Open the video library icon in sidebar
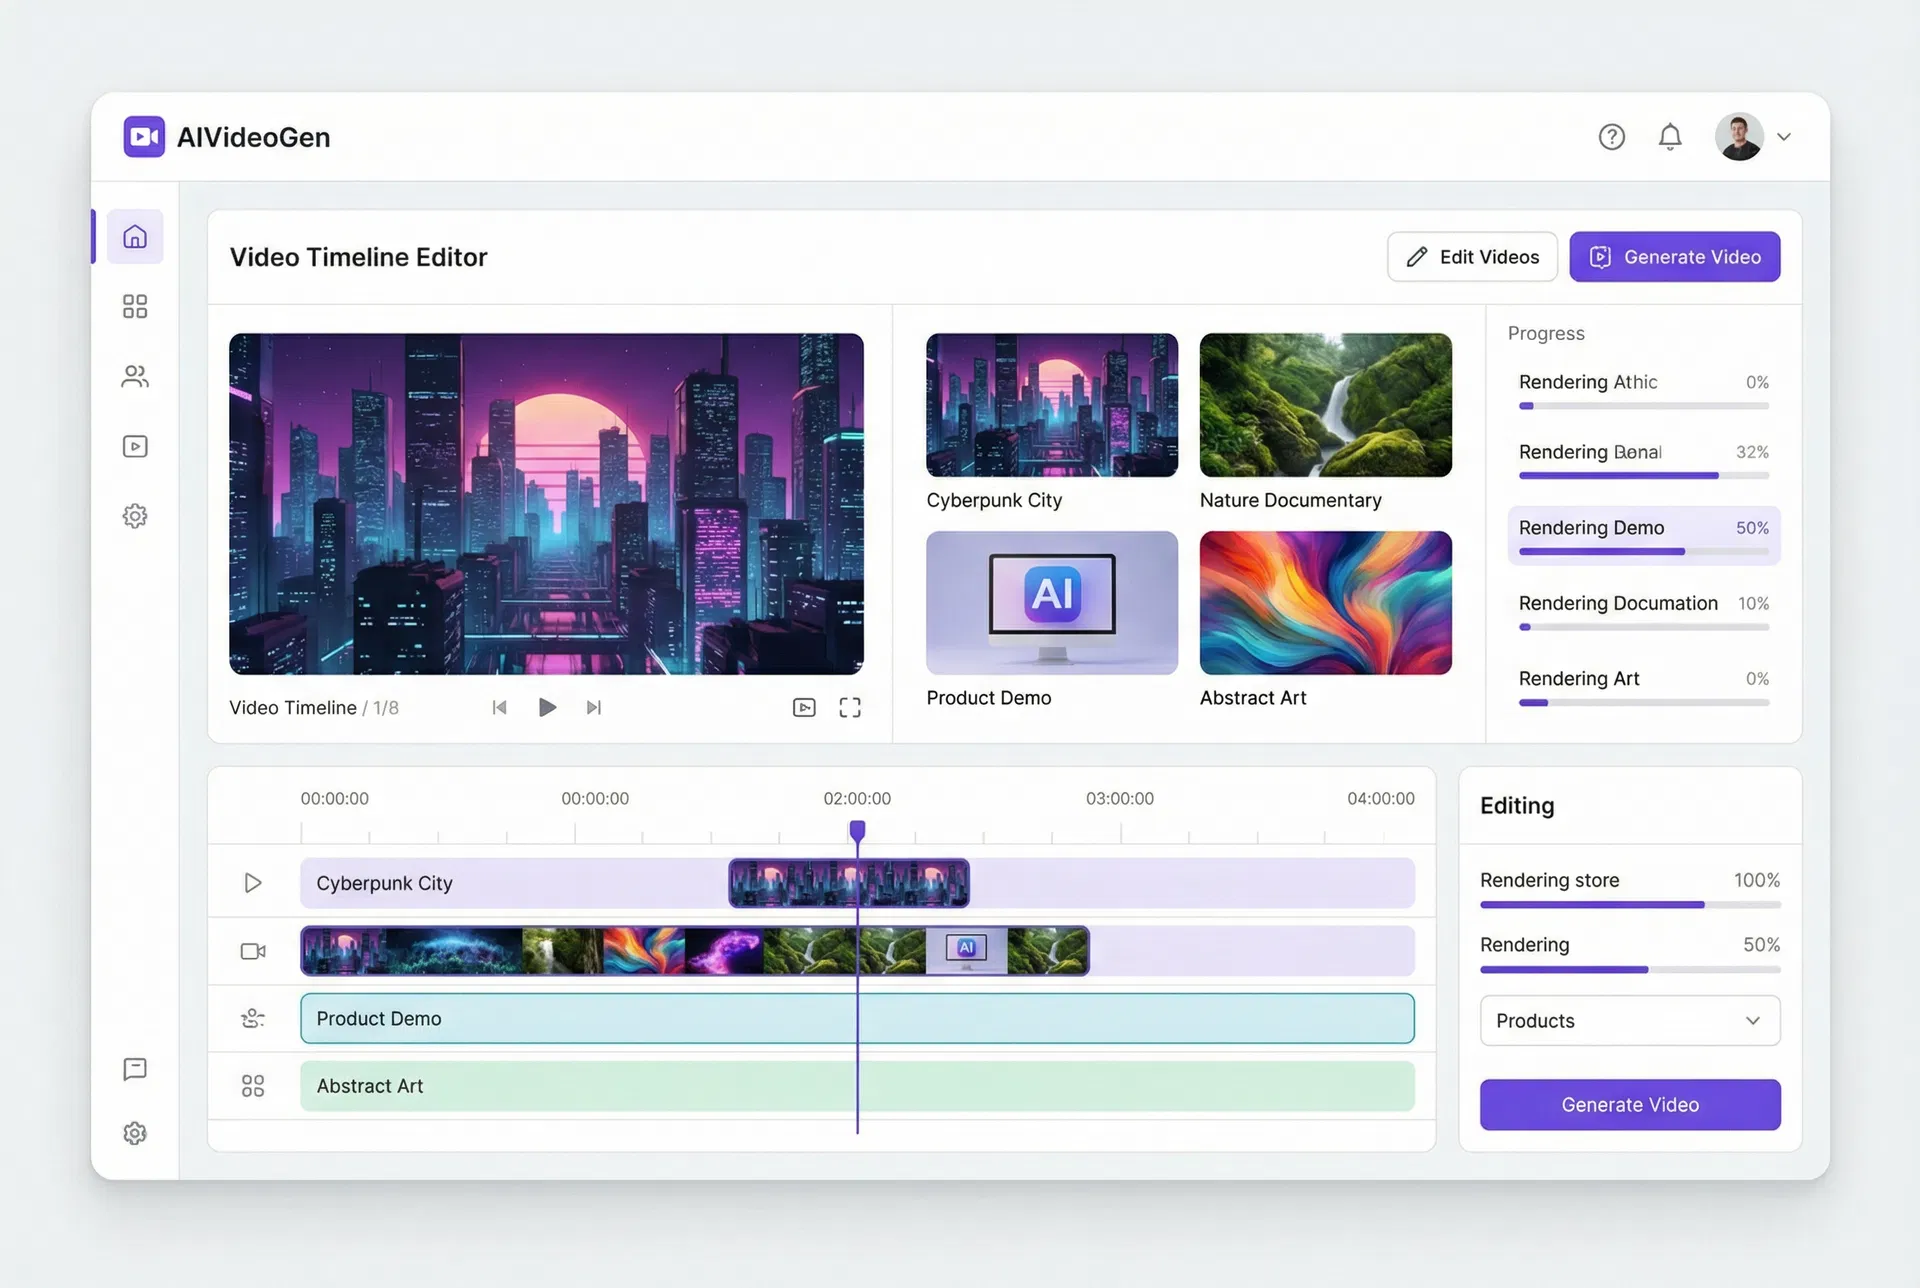 pyautogui.click(x=135, y=446)
